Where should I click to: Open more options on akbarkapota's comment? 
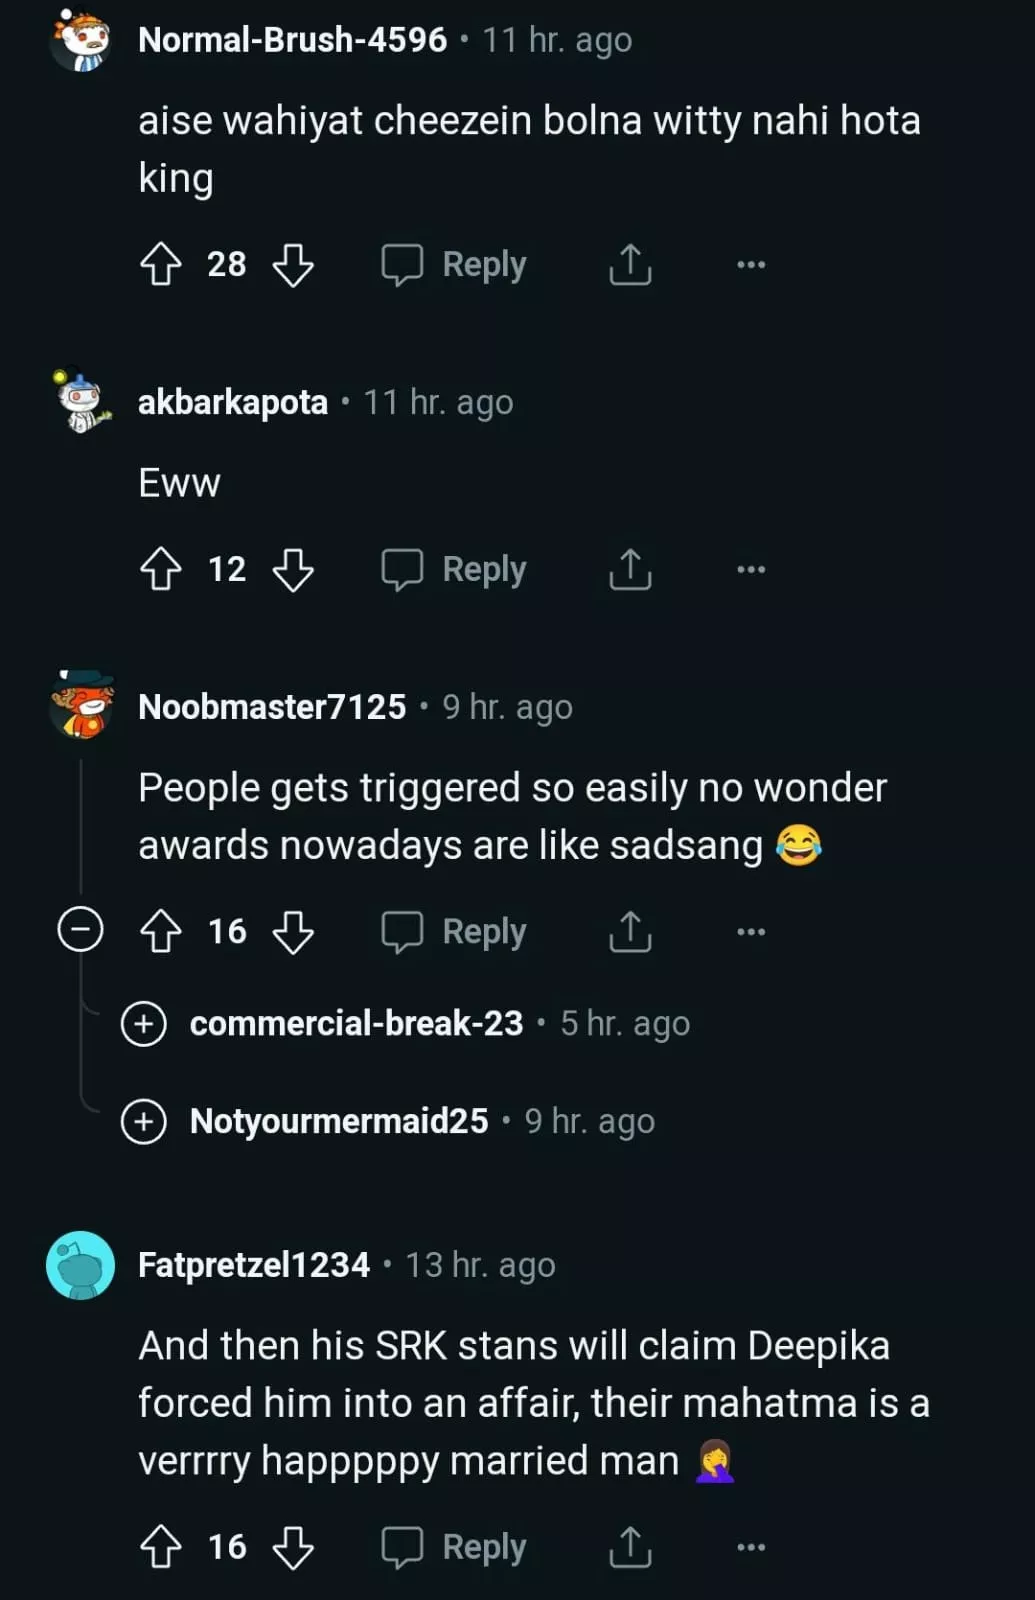(x=750, y=569)
